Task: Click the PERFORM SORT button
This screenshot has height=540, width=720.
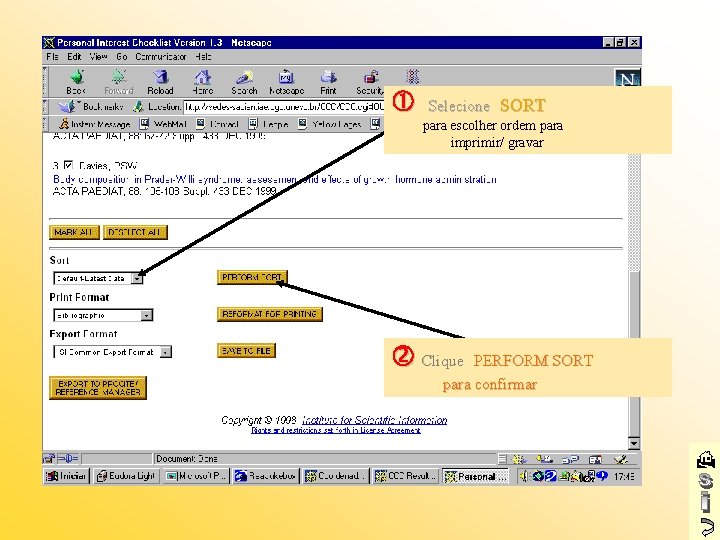Action: 252,277
